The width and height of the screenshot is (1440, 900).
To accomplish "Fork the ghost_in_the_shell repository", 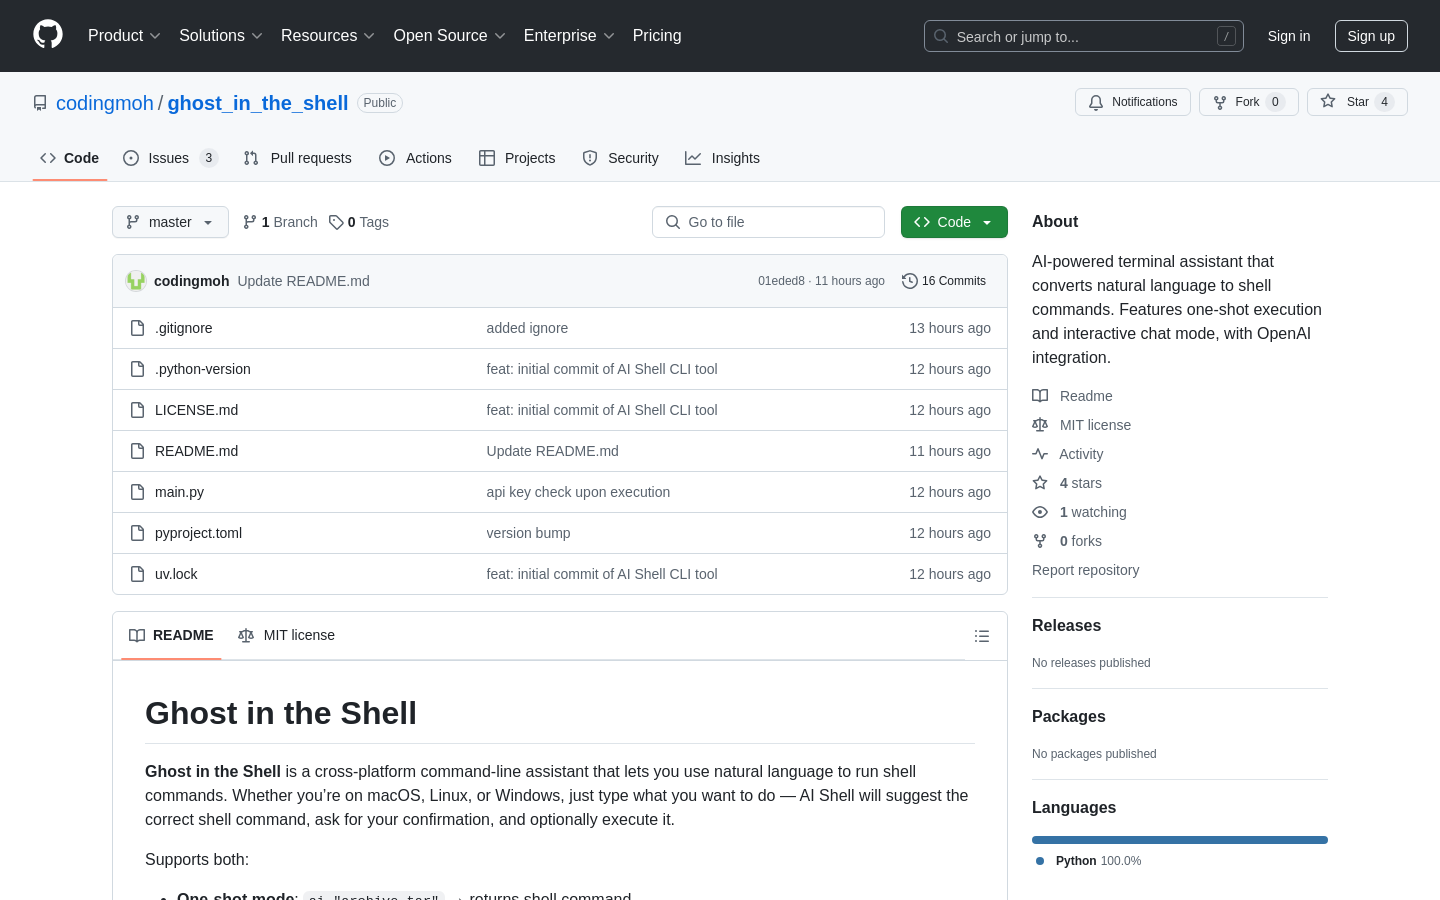I will [x=1248, y=102].
